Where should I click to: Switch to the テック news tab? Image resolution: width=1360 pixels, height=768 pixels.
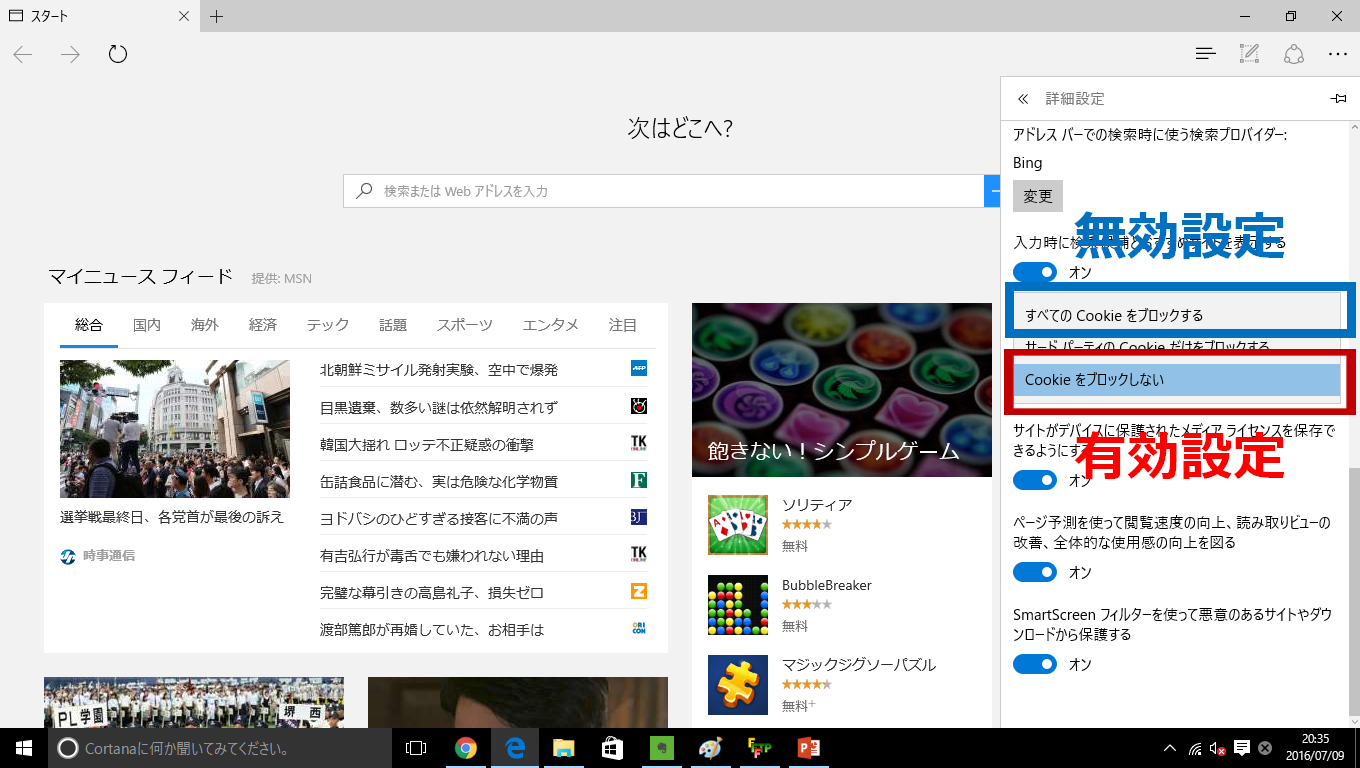coord(328,325)
